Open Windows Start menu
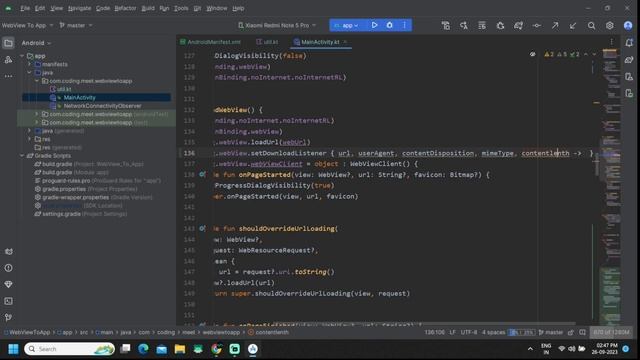This screenshot has width=640, height=360. [13, 349]
